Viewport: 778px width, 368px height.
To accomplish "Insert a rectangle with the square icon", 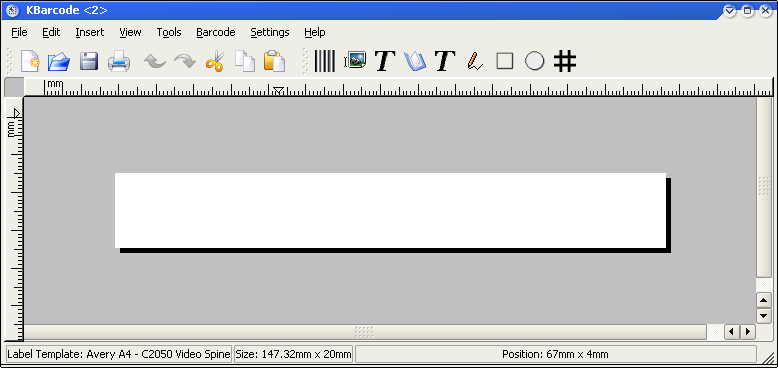I will coord(505,61).
